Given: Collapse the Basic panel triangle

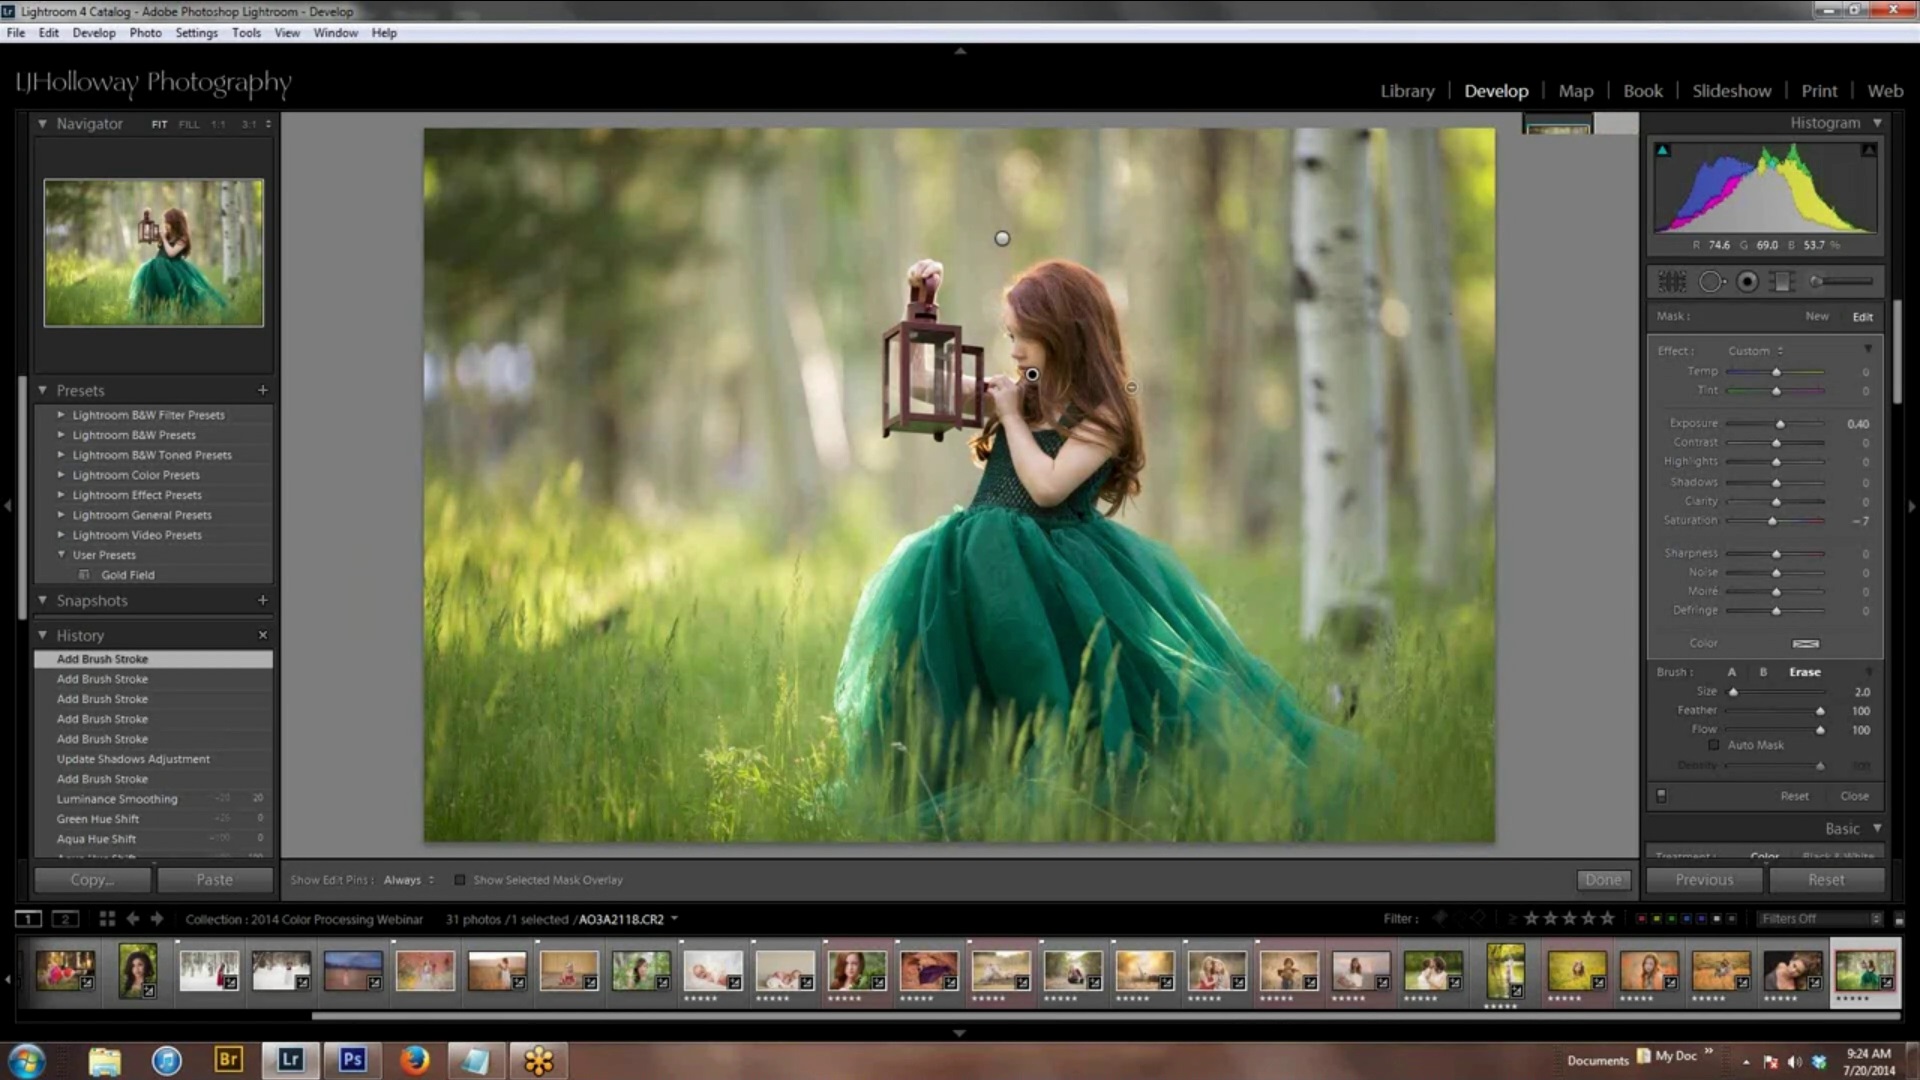Looking at the screenshot, I should pyautogui.click(x=1877, y=828).
